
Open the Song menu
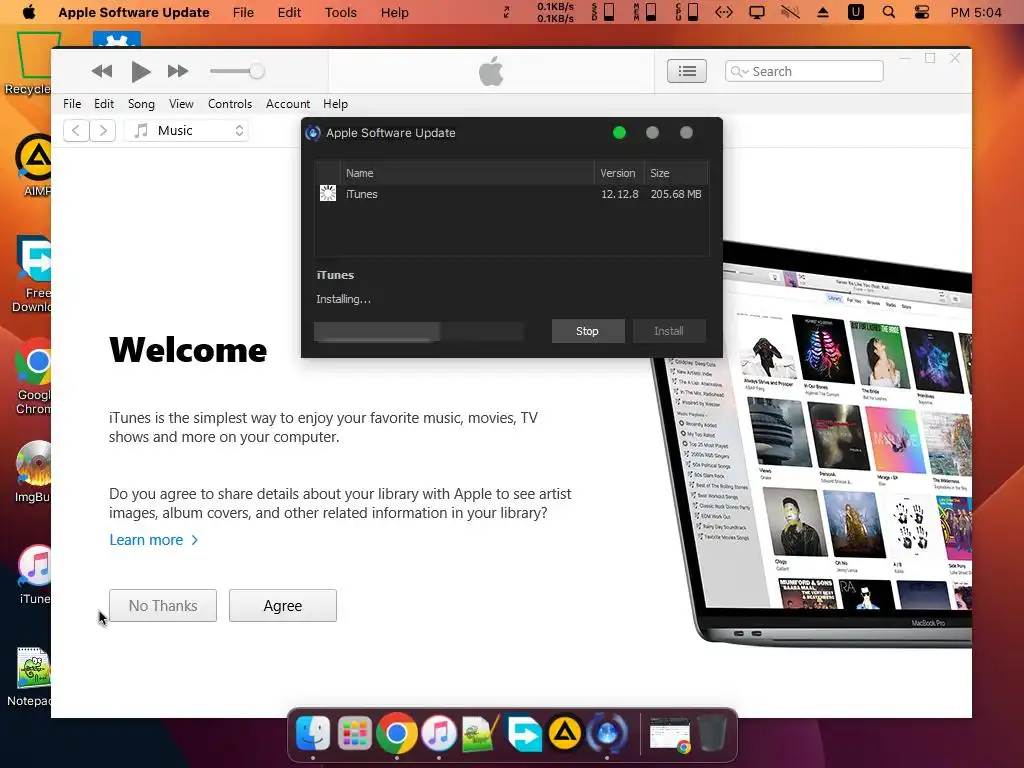(x=141, y=104)
